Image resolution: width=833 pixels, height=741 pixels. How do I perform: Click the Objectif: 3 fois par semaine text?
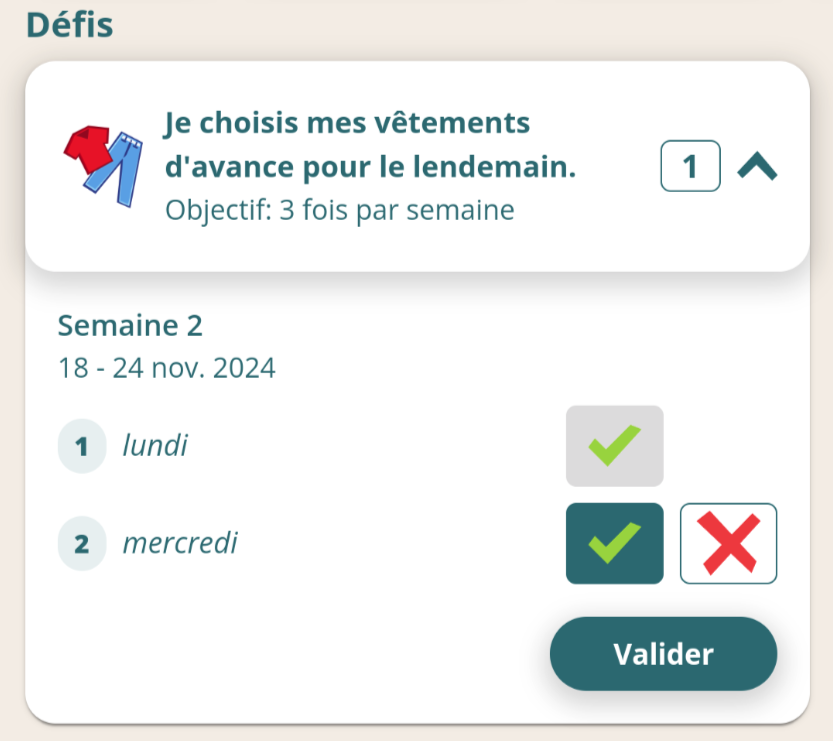pos(340,210)
